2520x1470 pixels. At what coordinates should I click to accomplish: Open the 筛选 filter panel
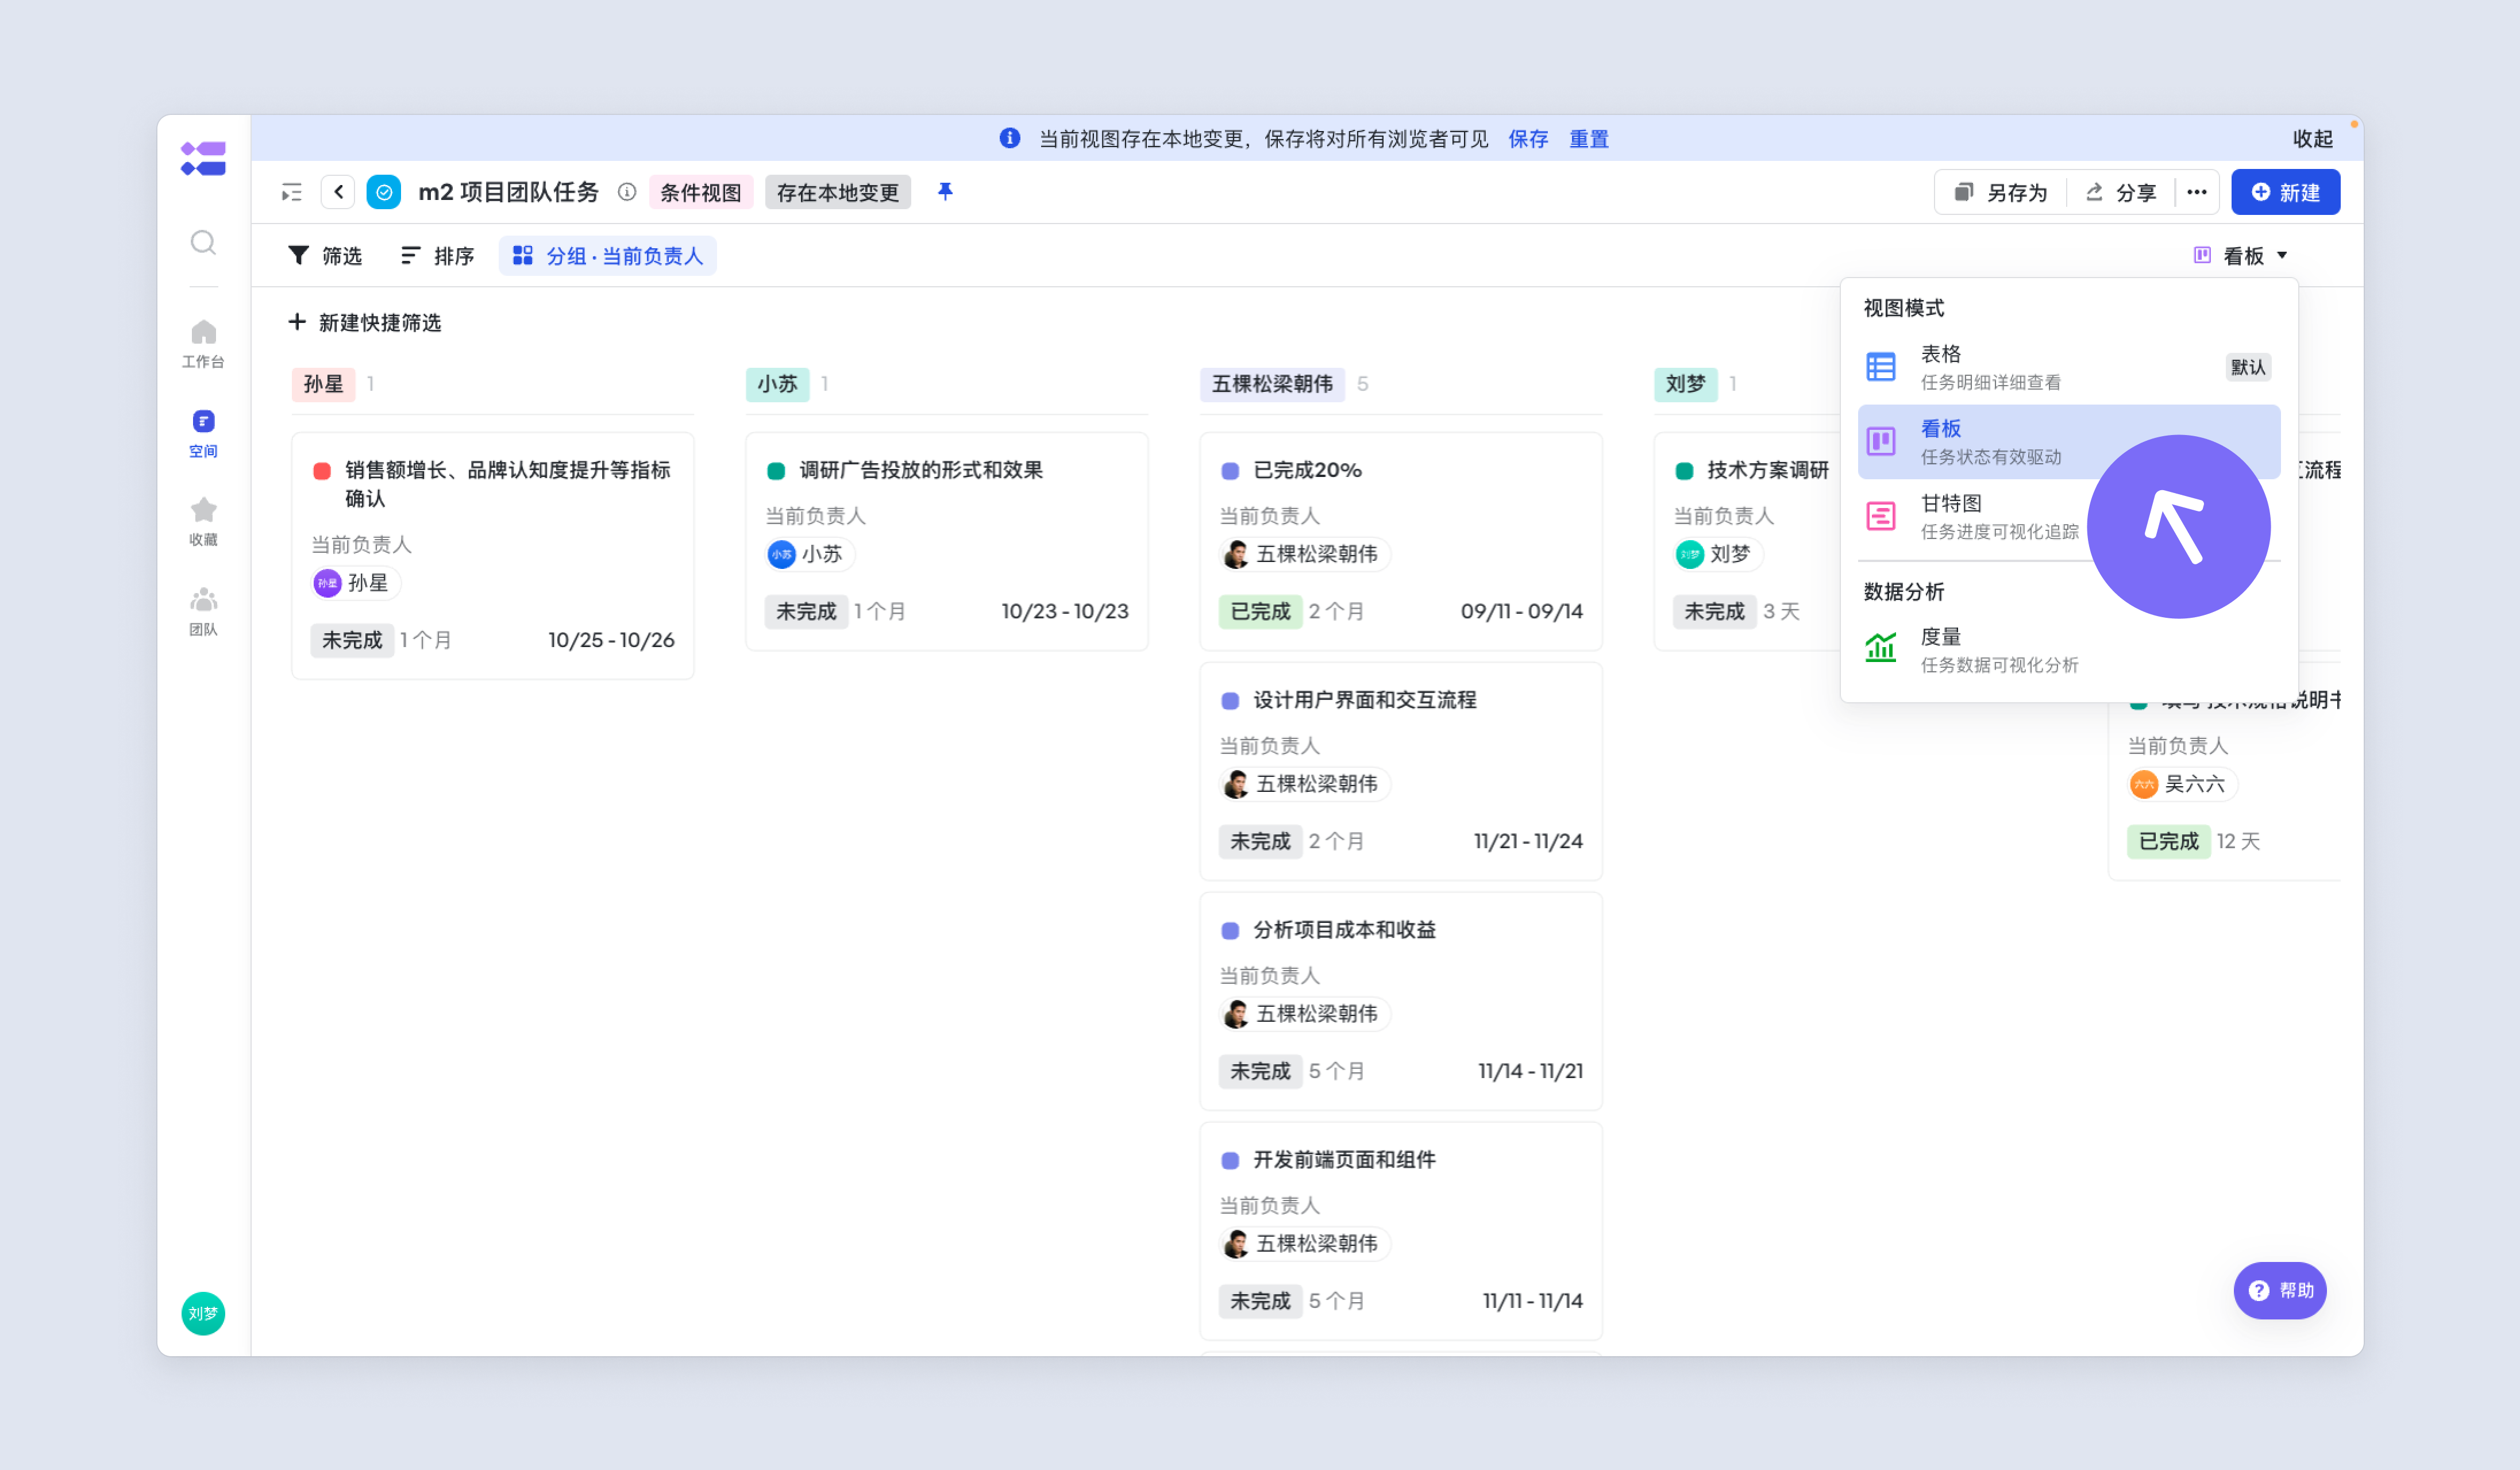point(325,256)
